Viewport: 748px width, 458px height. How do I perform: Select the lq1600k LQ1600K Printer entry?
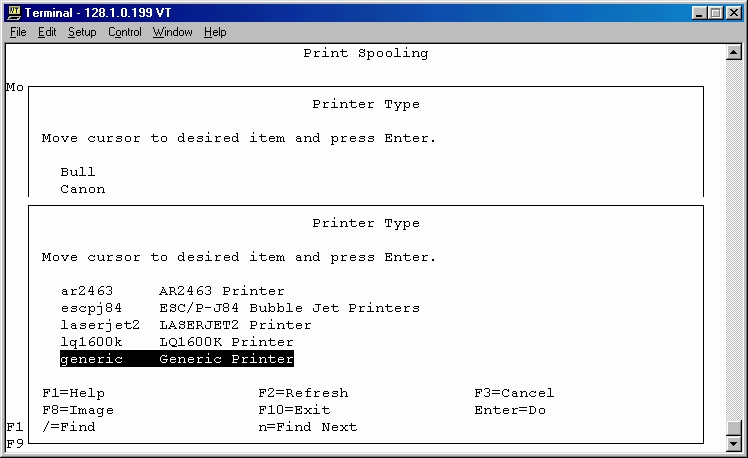[x=177, y=342]
